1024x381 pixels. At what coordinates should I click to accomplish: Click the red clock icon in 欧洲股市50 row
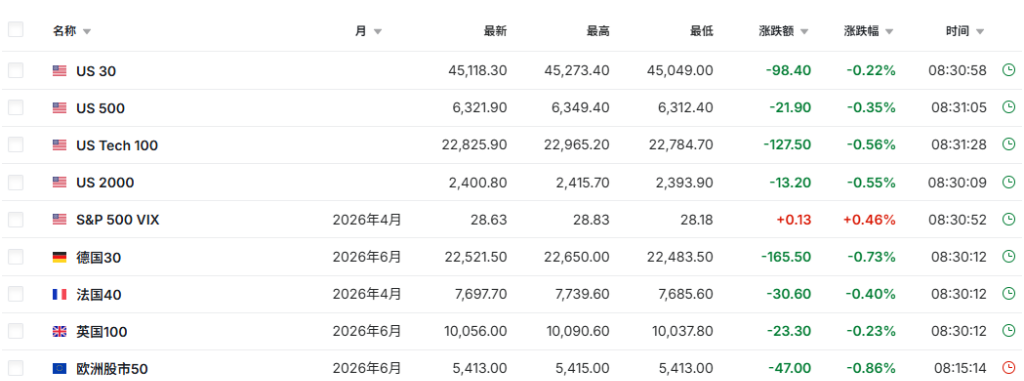[x=1008, y=369]
